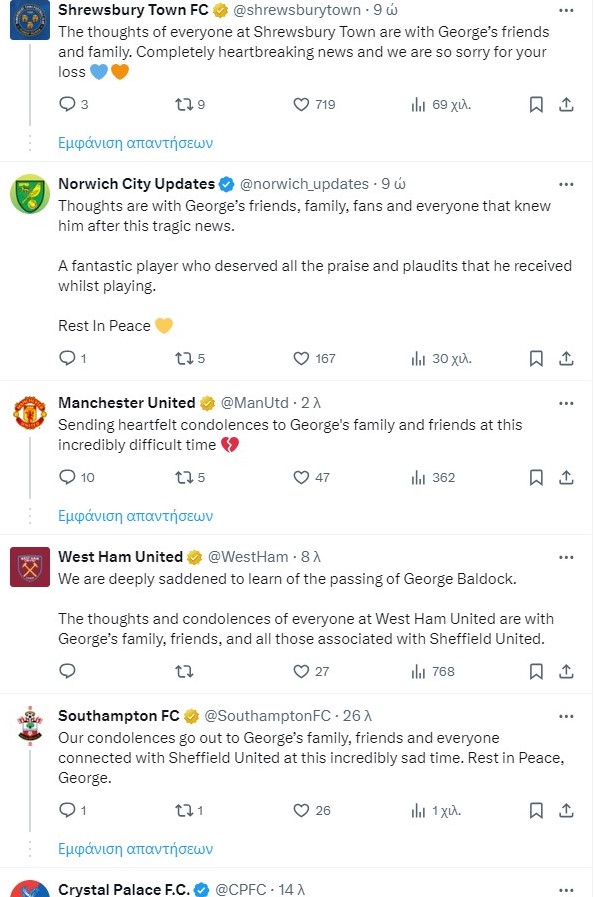Bookmark the Norwich City Updates tweet
The image size is (595, 897).
click(x=536, y=359)
